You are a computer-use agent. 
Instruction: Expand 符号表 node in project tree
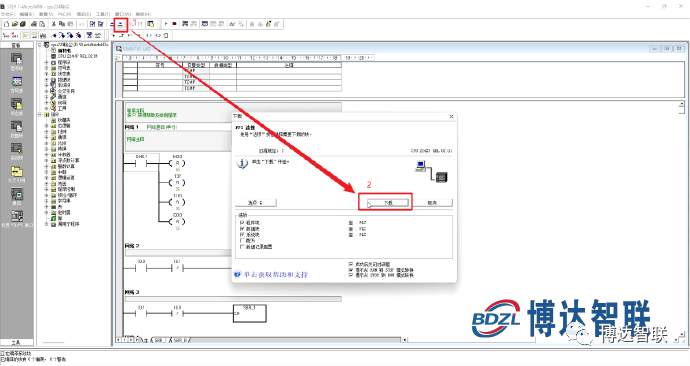(x=47, y=68)
